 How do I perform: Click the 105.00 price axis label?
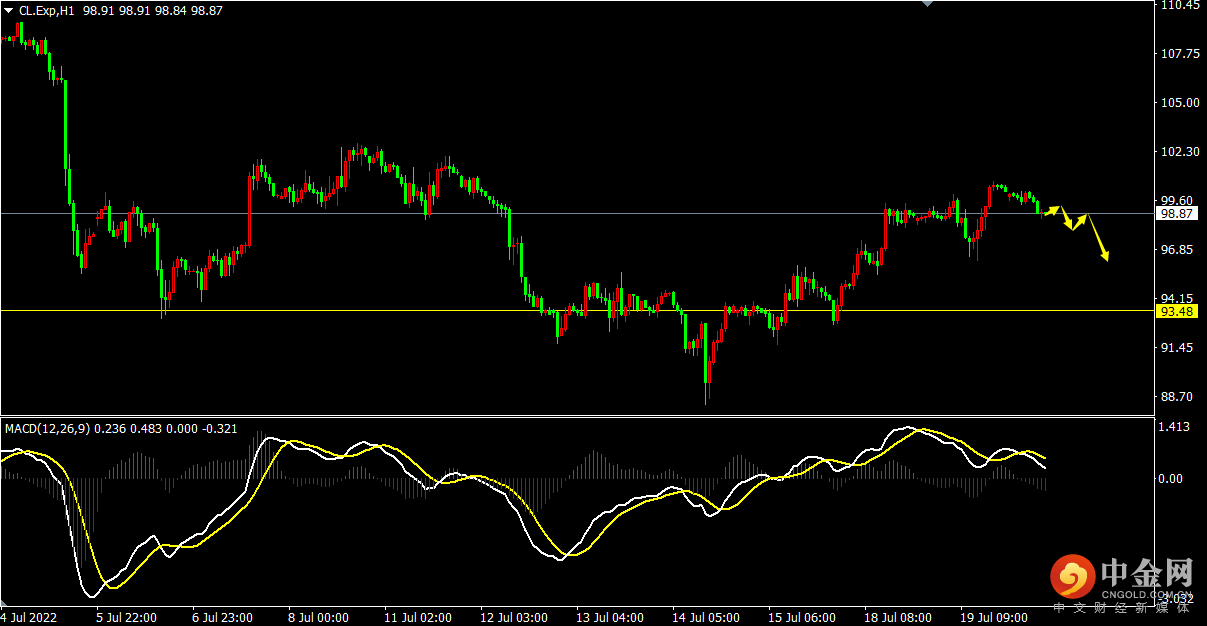tap(1180, 103)
